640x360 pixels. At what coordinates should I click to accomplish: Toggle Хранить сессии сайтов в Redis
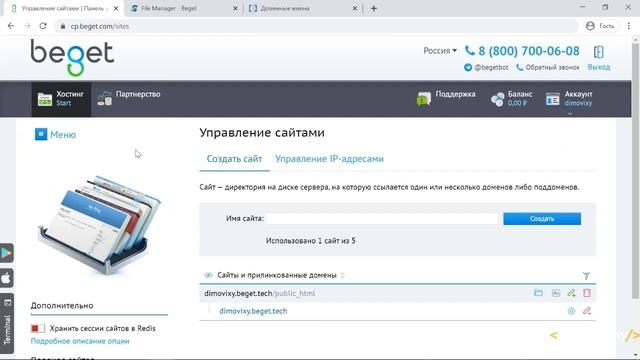point(38,328)
